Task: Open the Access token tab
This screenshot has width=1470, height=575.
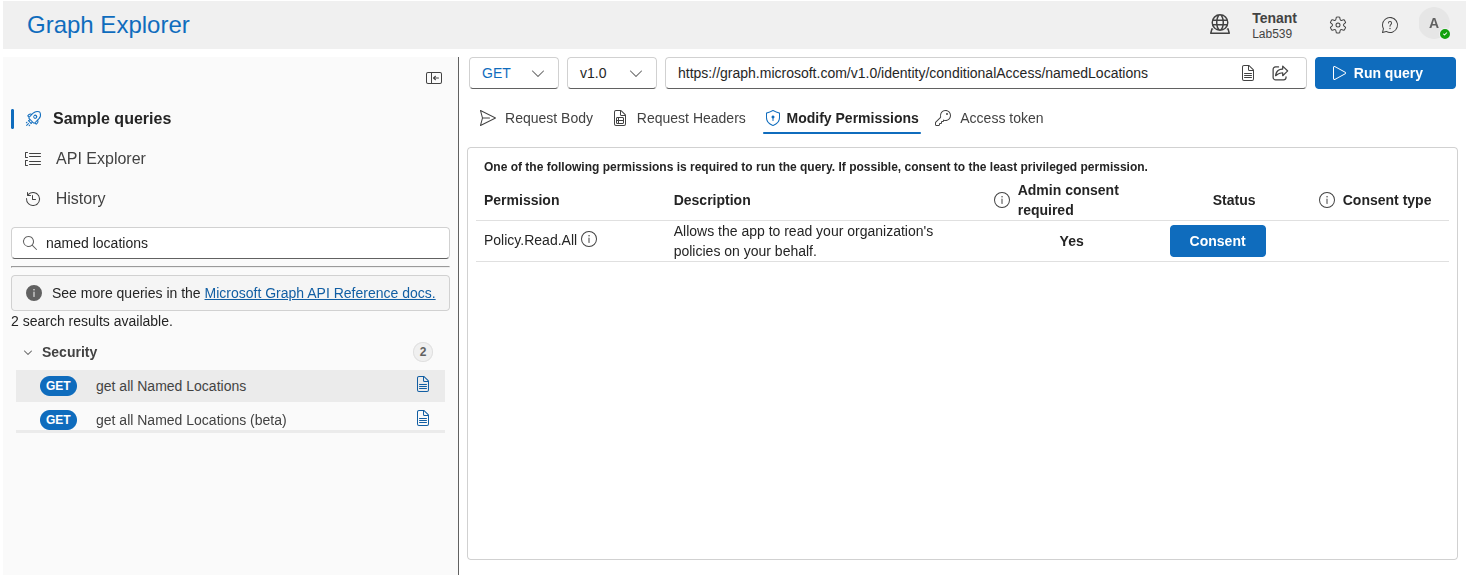Action: tap(989, 118)
